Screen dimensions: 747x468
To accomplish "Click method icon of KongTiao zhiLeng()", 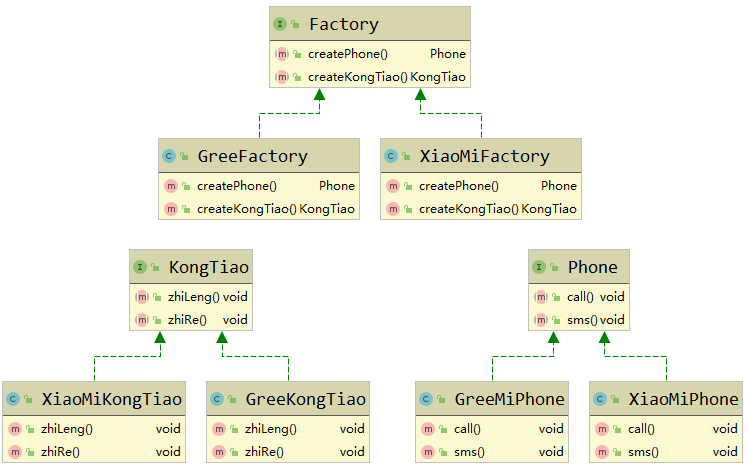I will coord(142,297).
